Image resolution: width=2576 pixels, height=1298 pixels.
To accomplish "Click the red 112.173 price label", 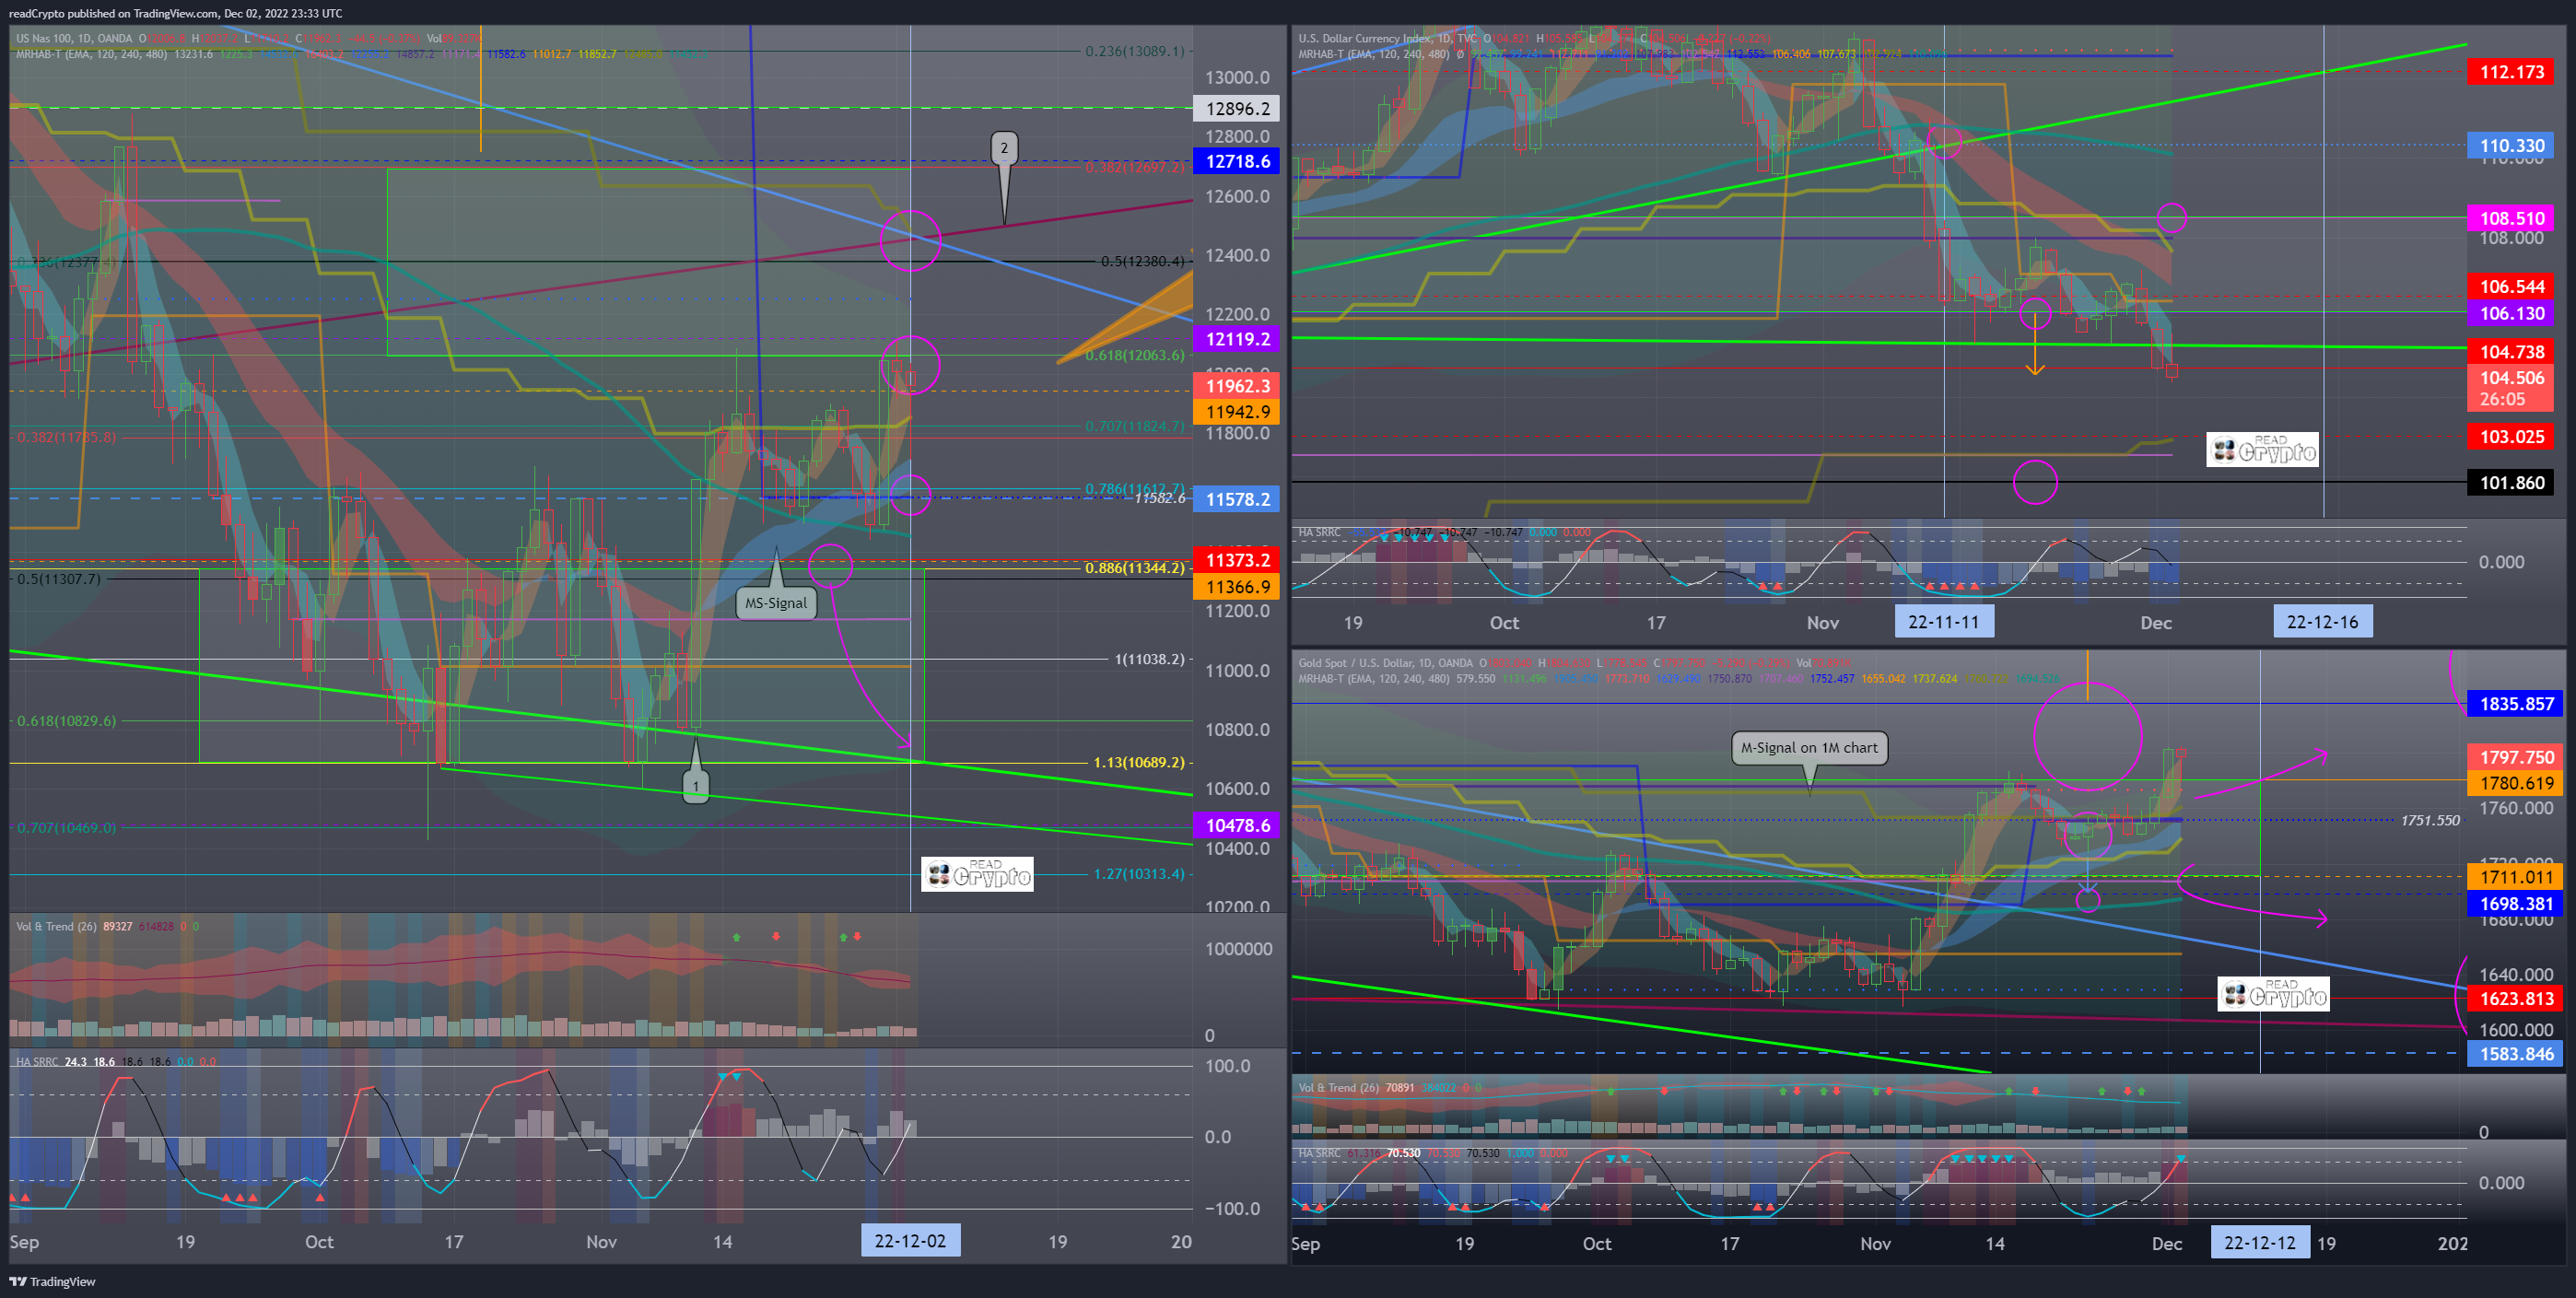I will coord(2510,72).
